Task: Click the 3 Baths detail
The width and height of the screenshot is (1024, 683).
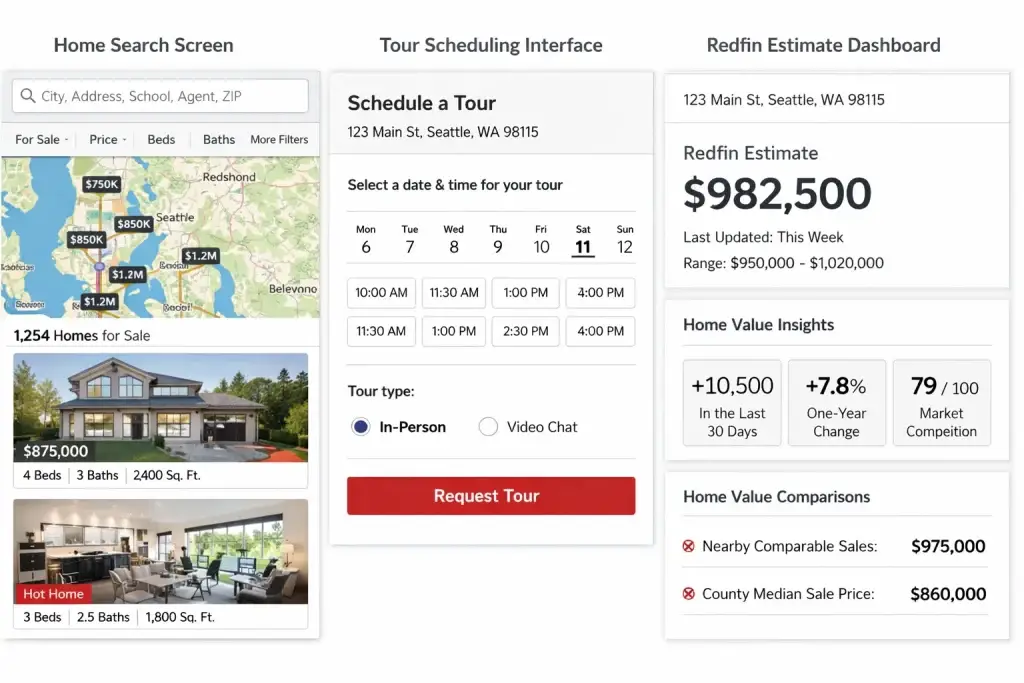Action: coord(97,475)
